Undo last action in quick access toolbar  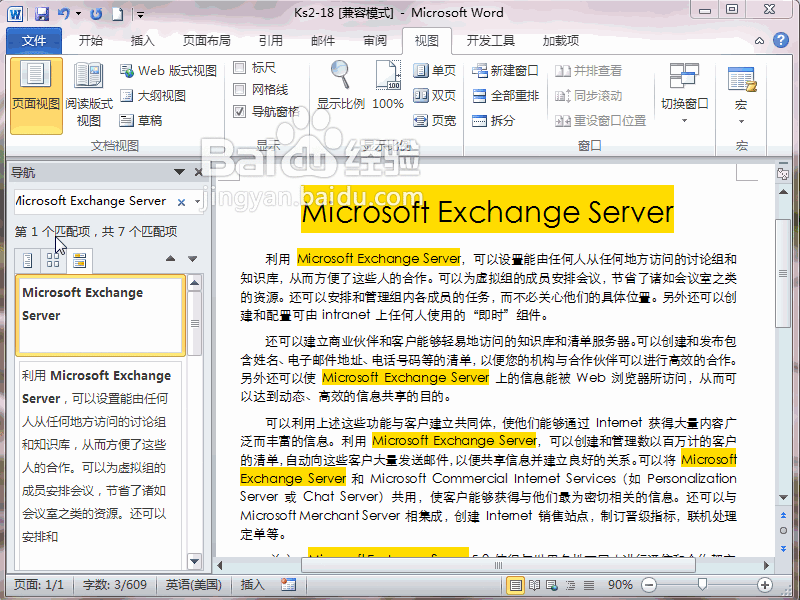tap(64, 14)
